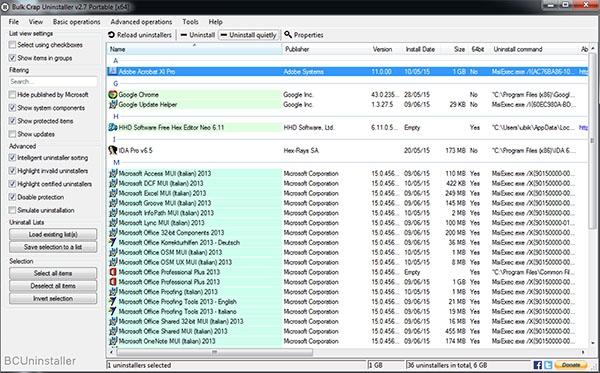Open the Facebook link icon
Viewport: 600px width, 373px height.
pos(538,365)
